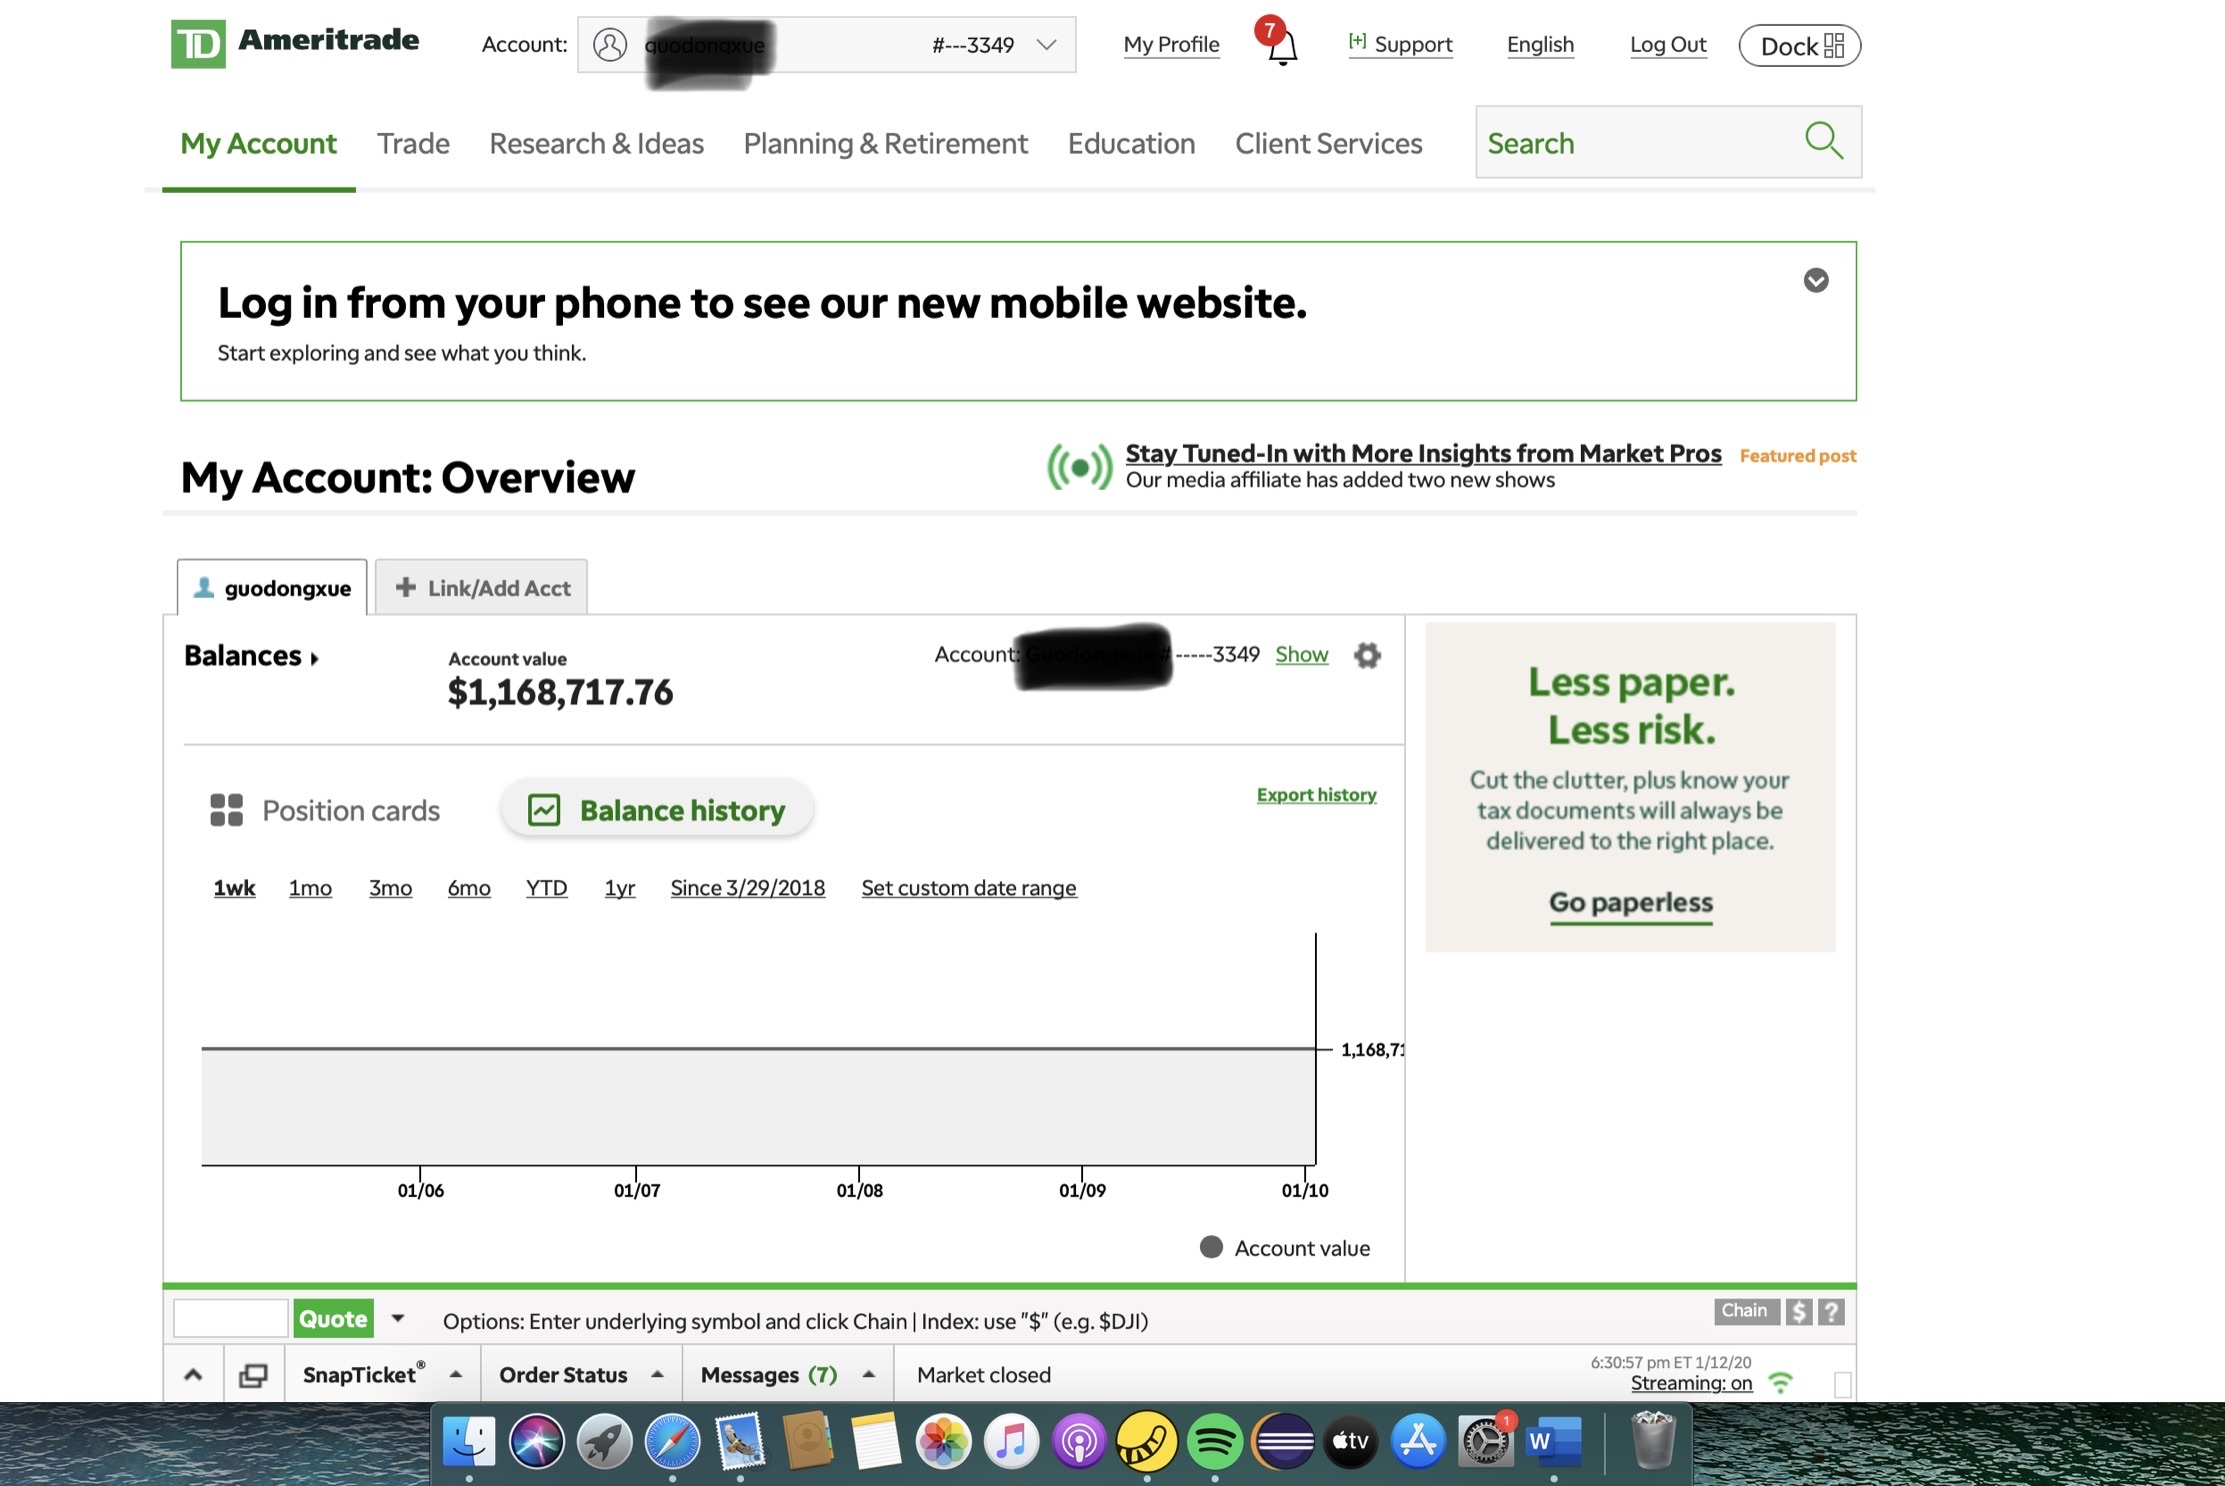Expand the Balances section arrow
This screenshot has width=2225, height=1486.
tap(314, 658)
